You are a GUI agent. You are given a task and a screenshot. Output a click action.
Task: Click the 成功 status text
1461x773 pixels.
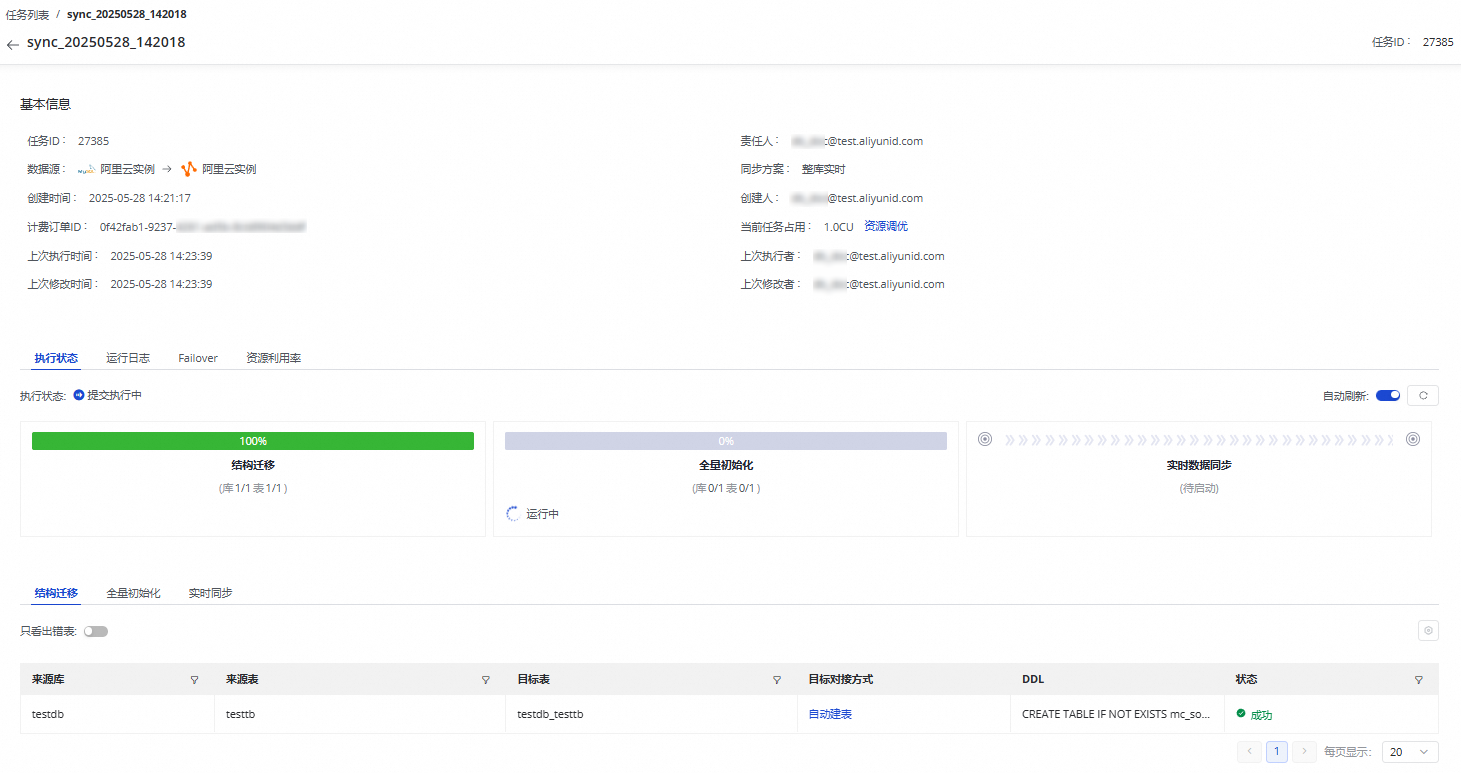[x=1261, y=715]
